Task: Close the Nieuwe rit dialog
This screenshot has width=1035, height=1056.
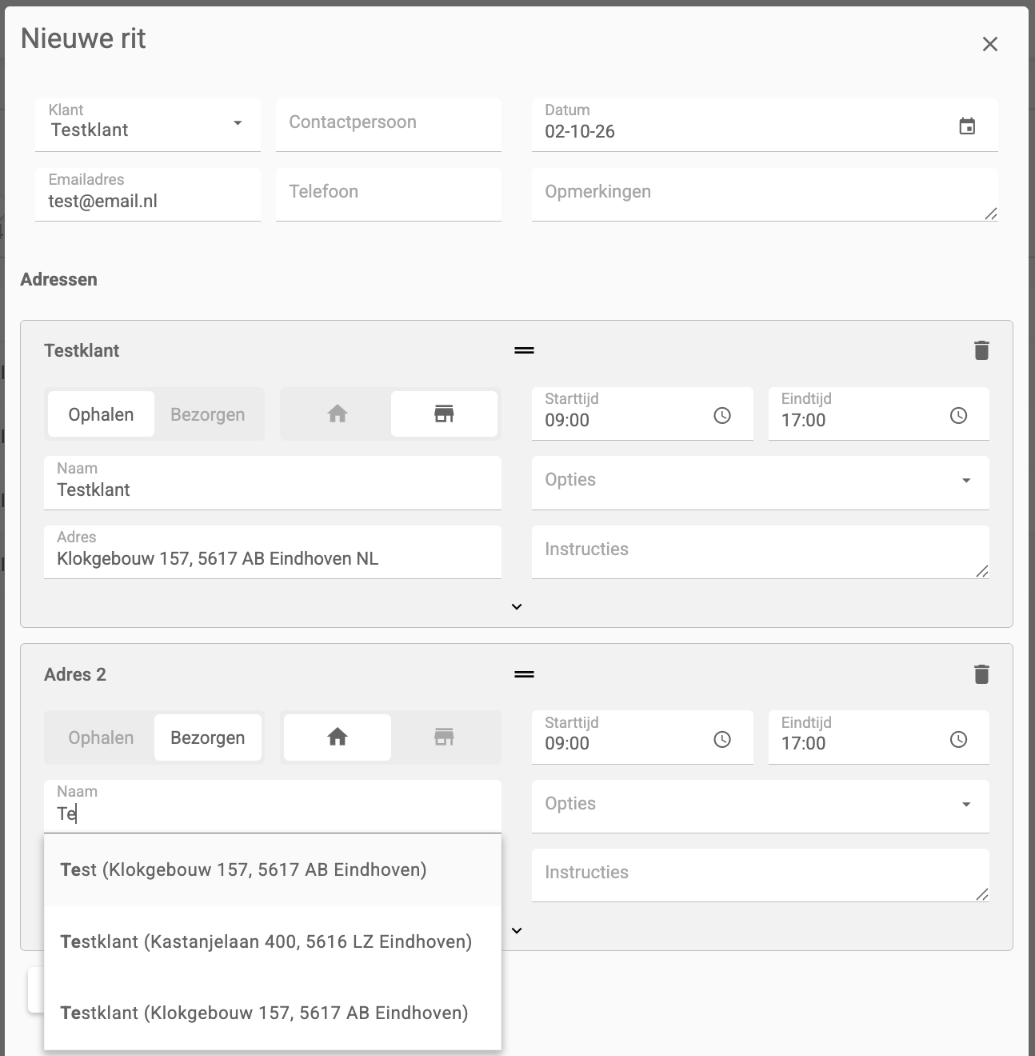Action: 990,44
